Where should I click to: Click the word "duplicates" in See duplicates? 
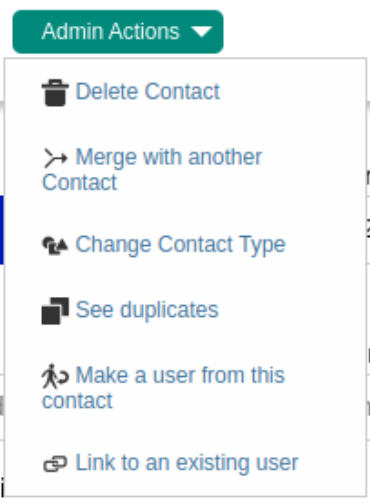pyautogui.click(x=169, y=311)
